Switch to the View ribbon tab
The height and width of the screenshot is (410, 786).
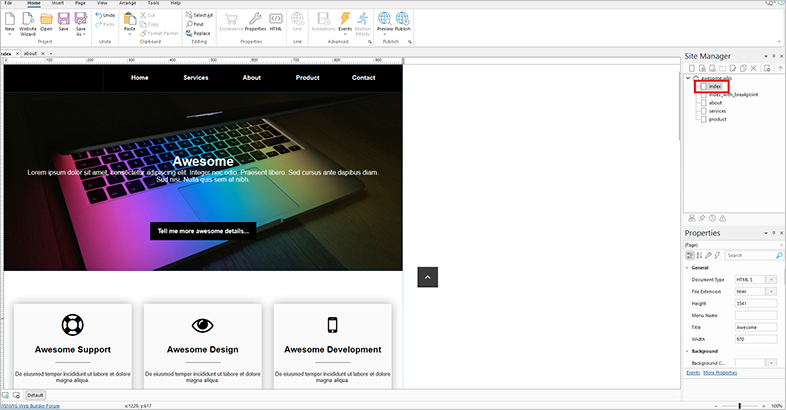click(x=102, y=3)
